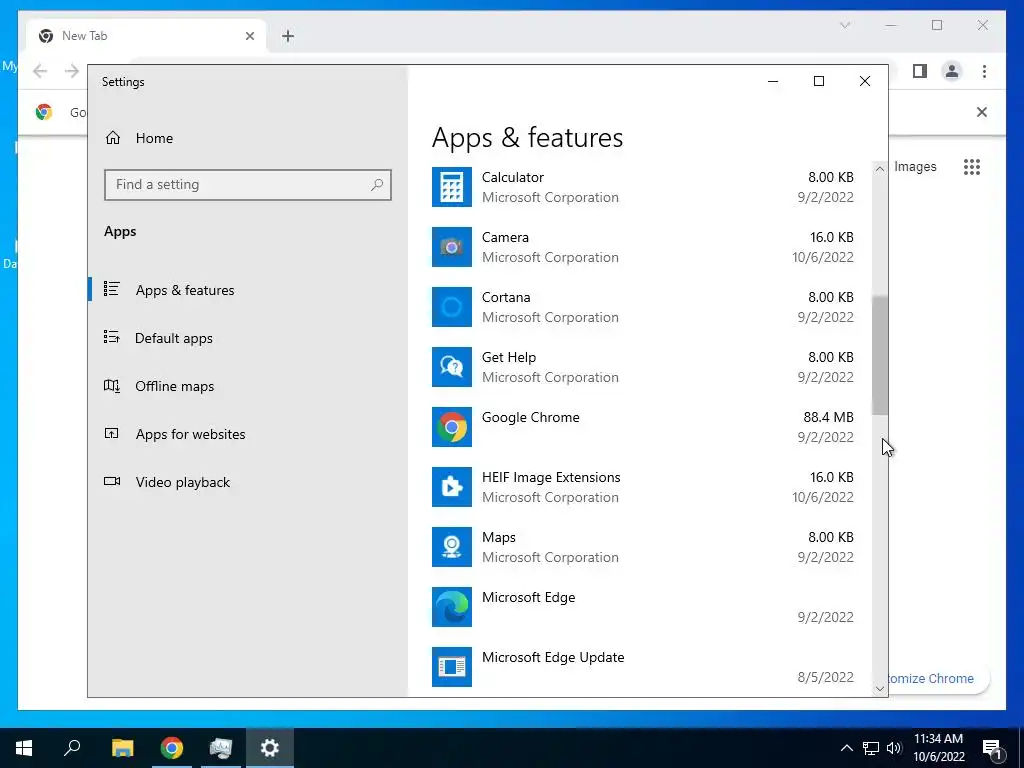Image resolution: width=1024 pixels, height=768 pixels.
Task: Open Chrome three-dot menu
Action: [x=984, y=71]
